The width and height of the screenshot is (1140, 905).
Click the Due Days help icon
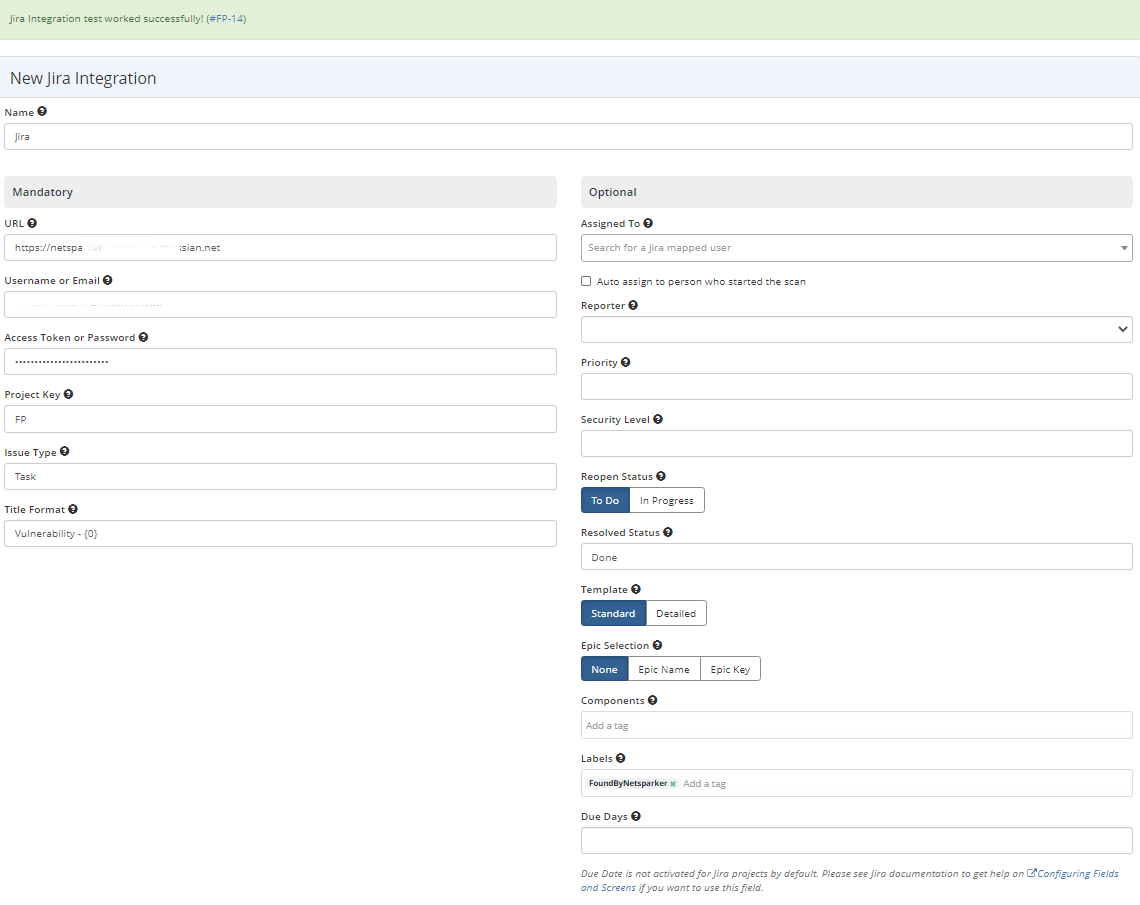[x=636, y=816]
